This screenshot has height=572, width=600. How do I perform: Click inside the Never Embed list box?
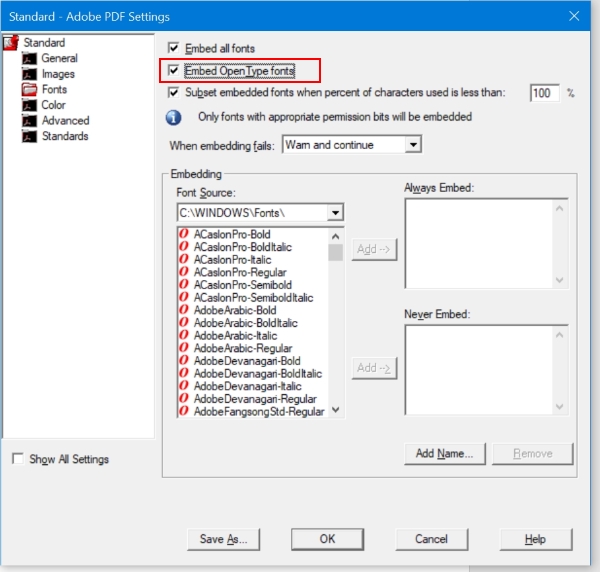[479, 370]
